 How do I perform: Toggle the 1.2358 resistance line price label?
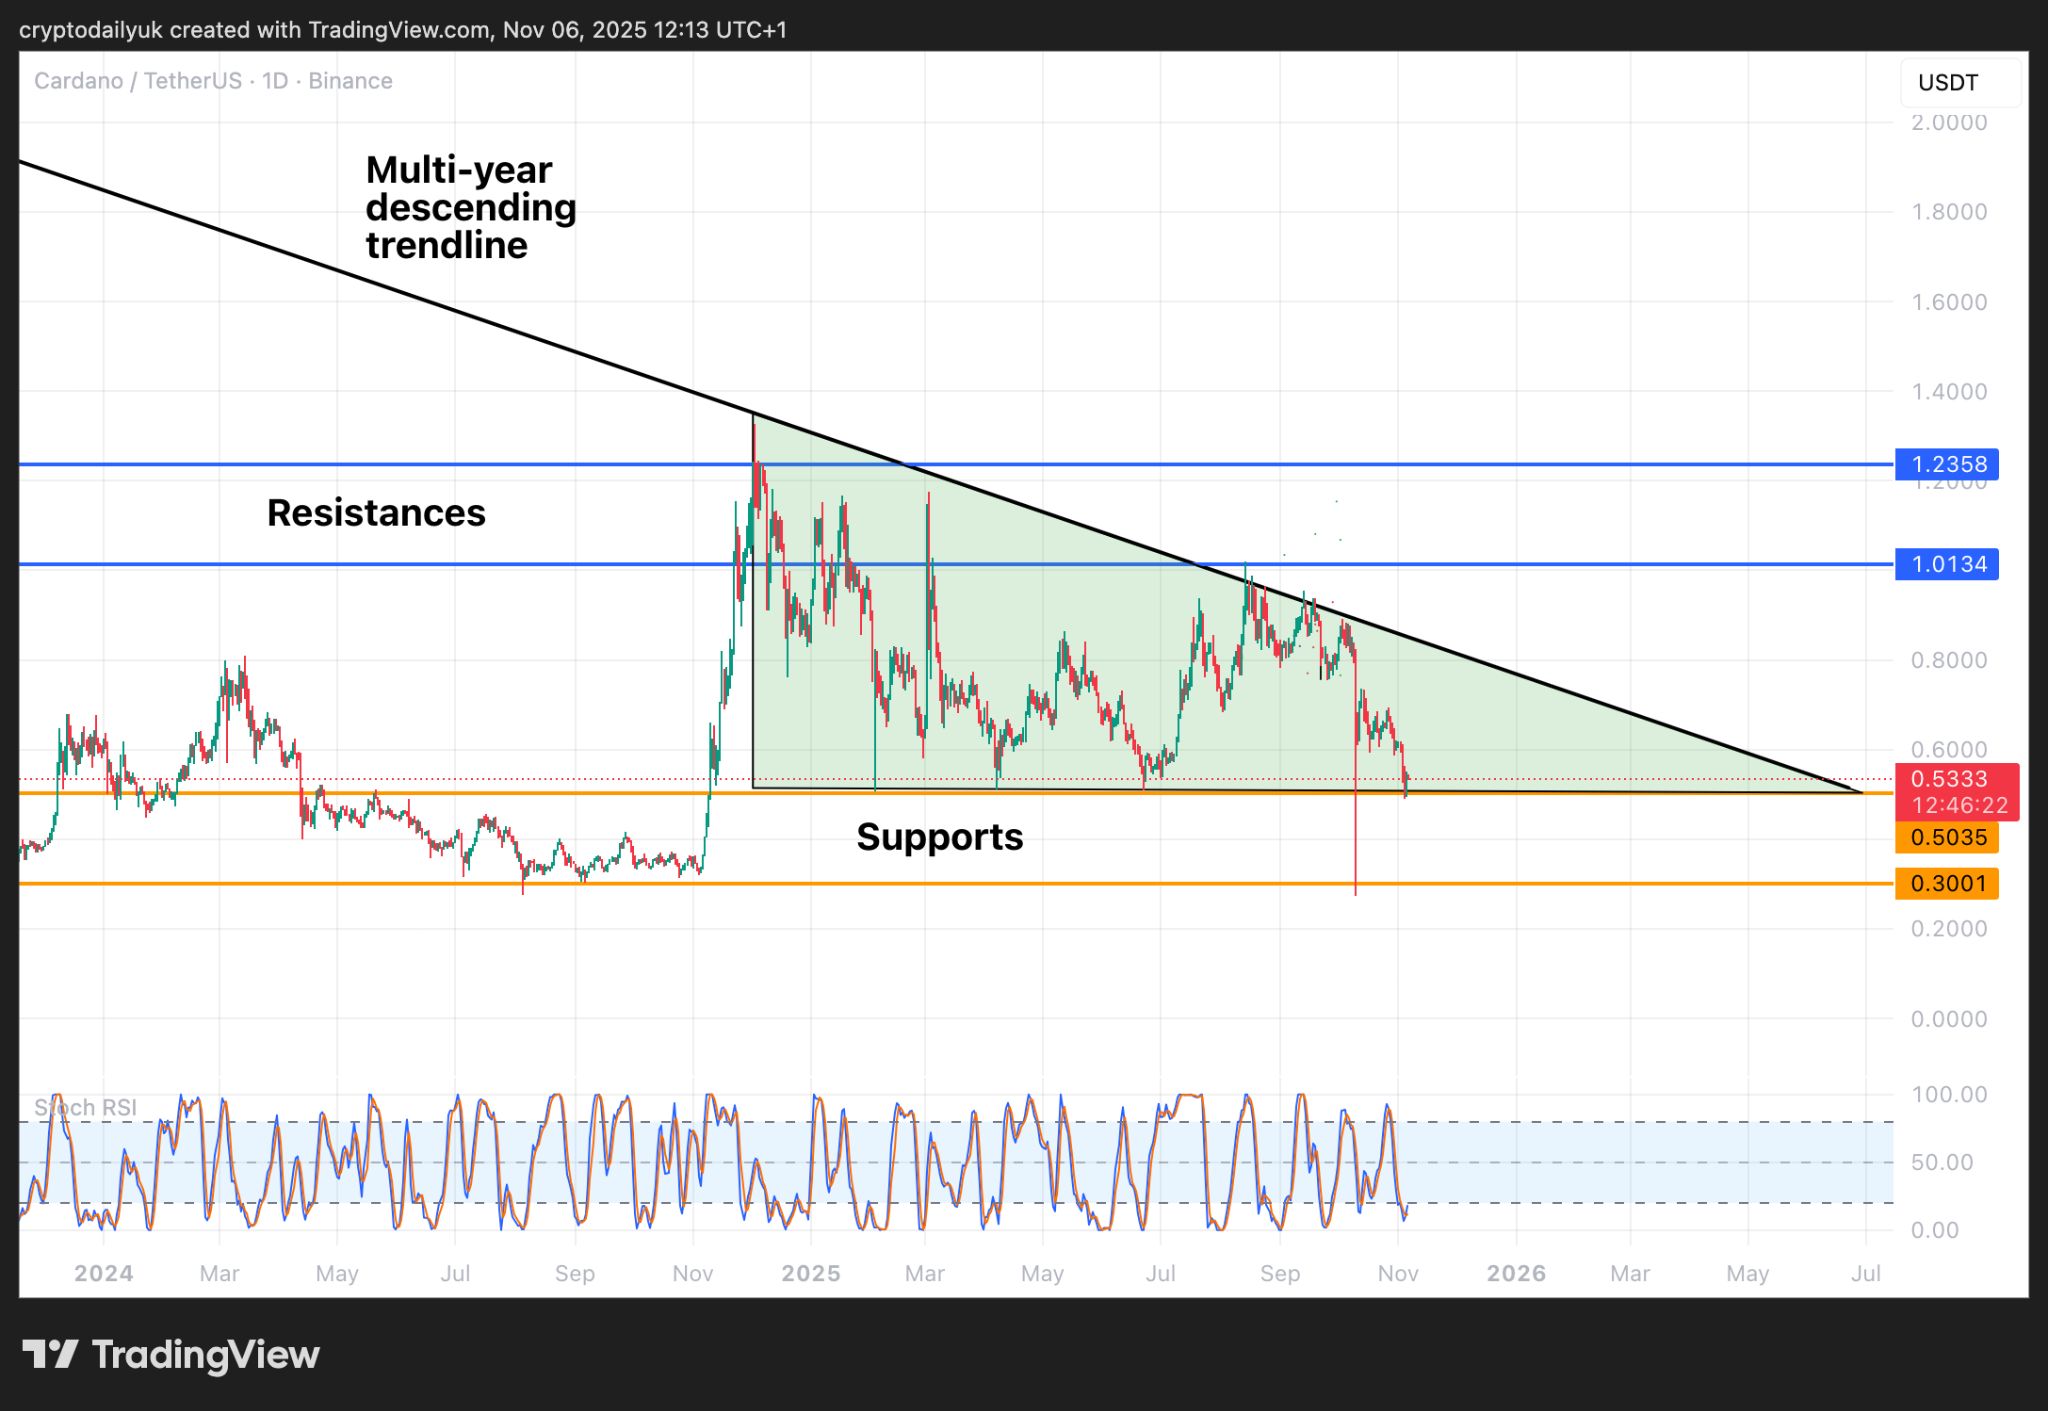(1945, 464)
